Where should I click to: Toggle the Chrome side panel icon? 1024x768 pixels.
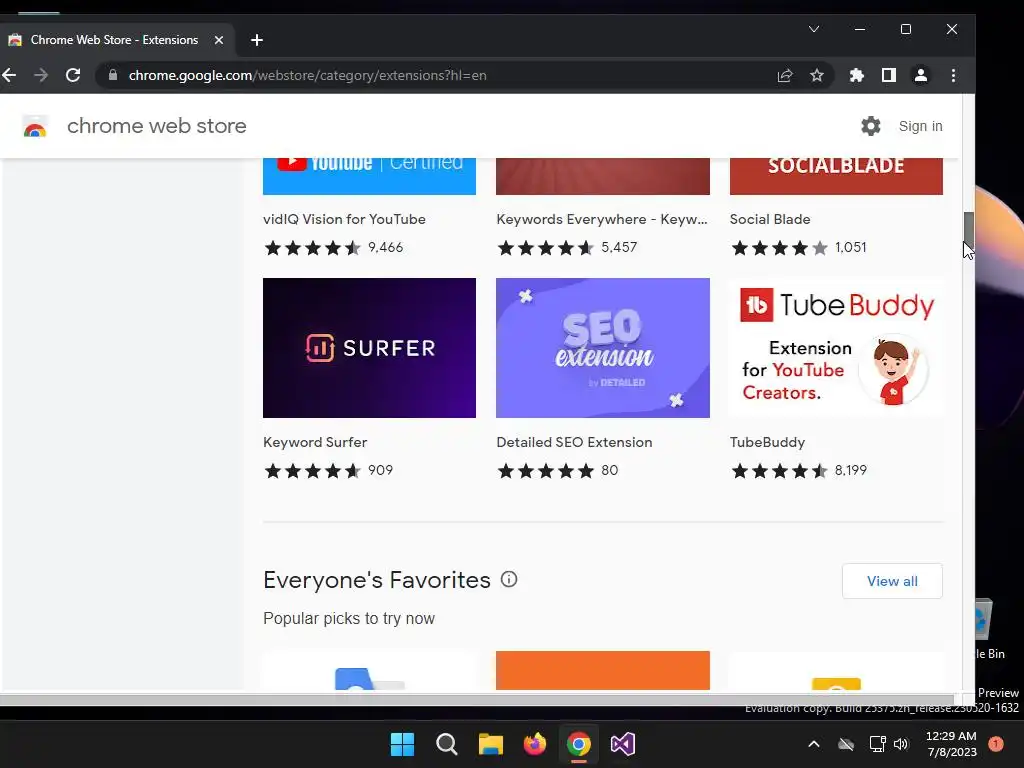(x=889, y=75)
